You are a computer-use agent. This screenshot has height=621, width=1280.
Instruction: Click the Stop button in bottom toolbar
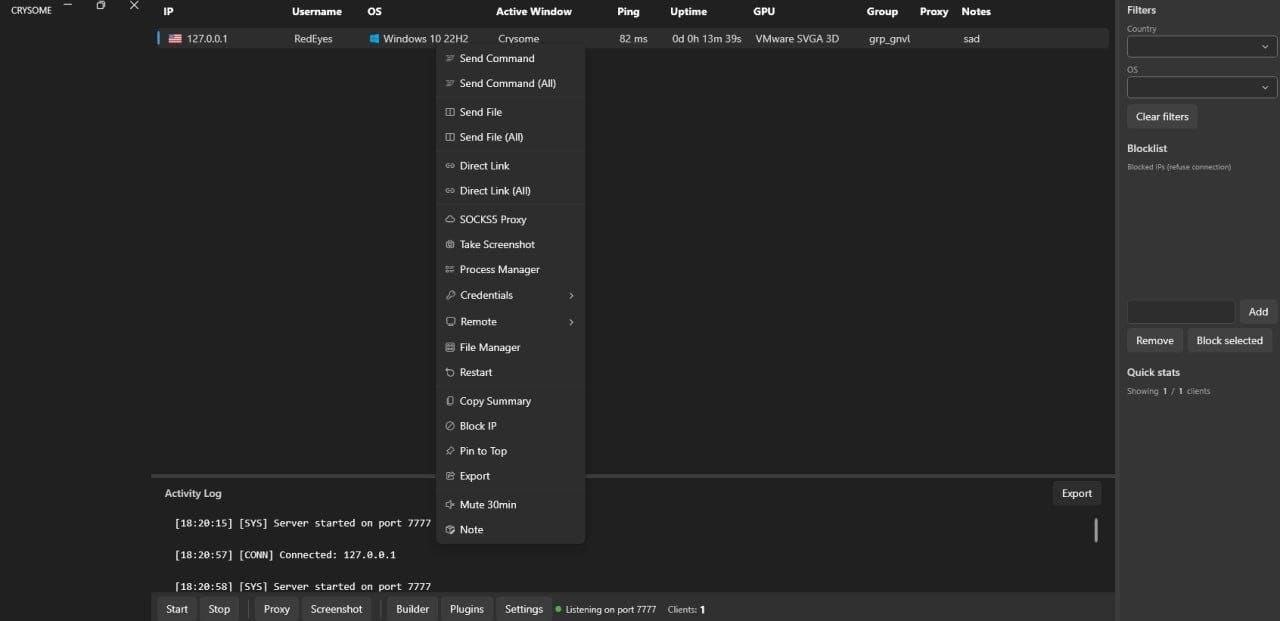pyautogui.click(x=219, y=609)
